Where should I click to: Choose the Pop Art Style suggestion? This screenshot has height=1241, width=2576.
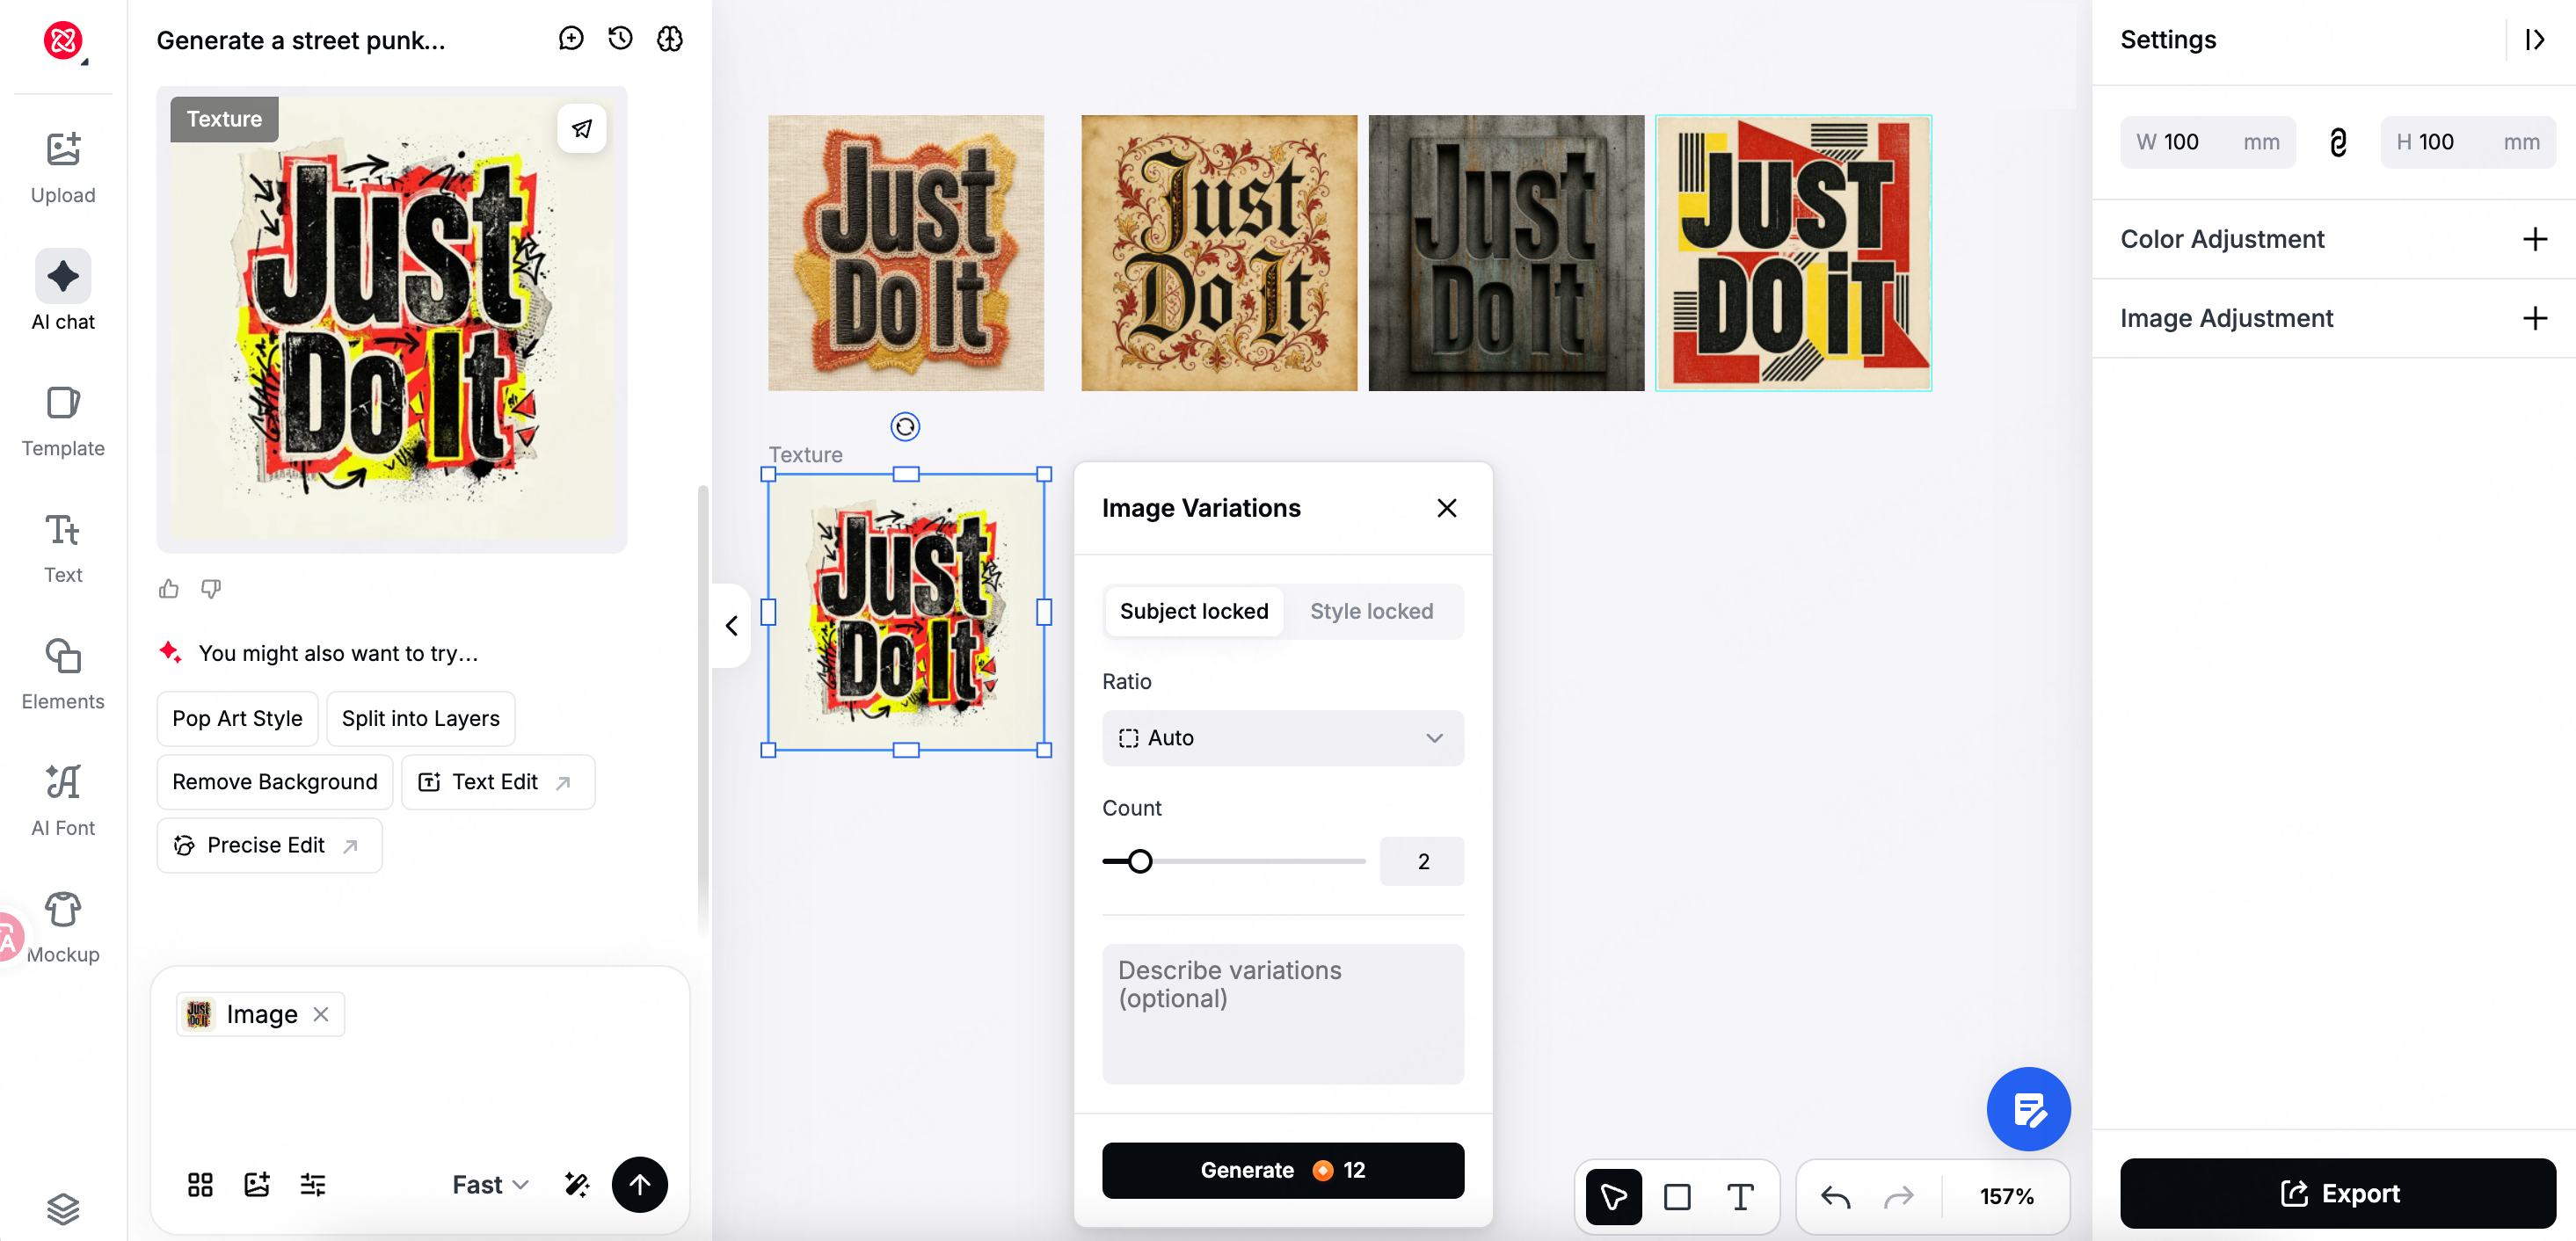(237, 718)
